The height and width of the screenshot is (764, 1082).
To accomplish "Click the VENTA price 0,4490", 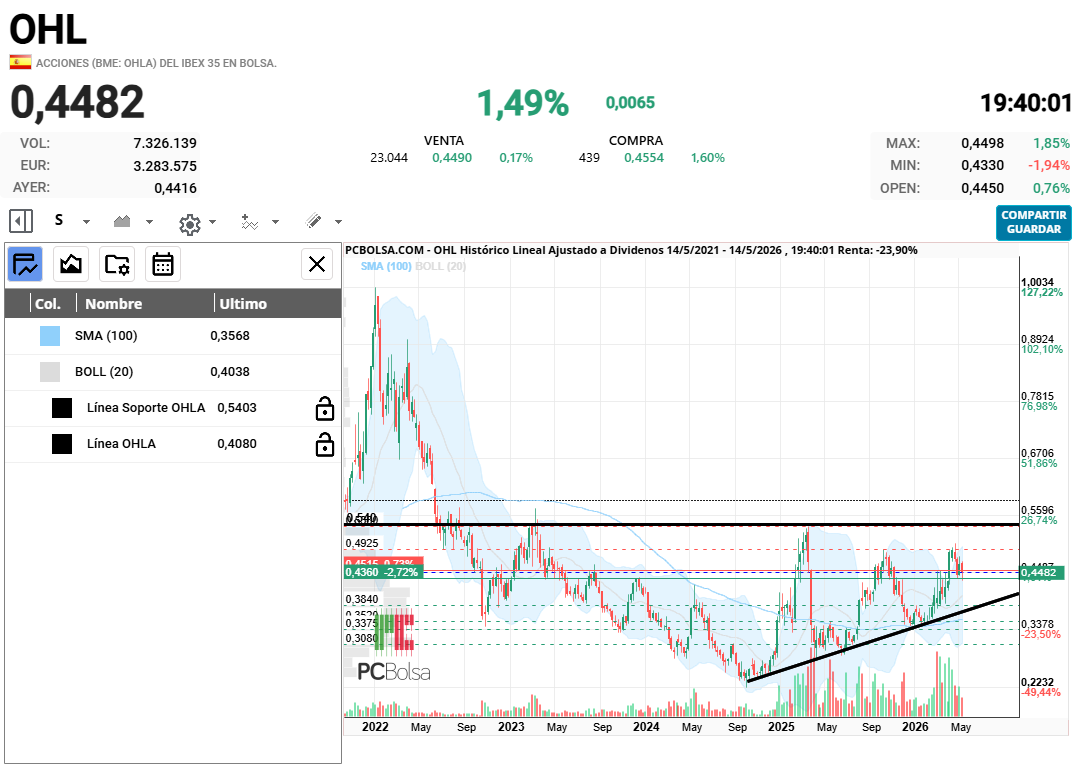I will (x=452, y=158).
